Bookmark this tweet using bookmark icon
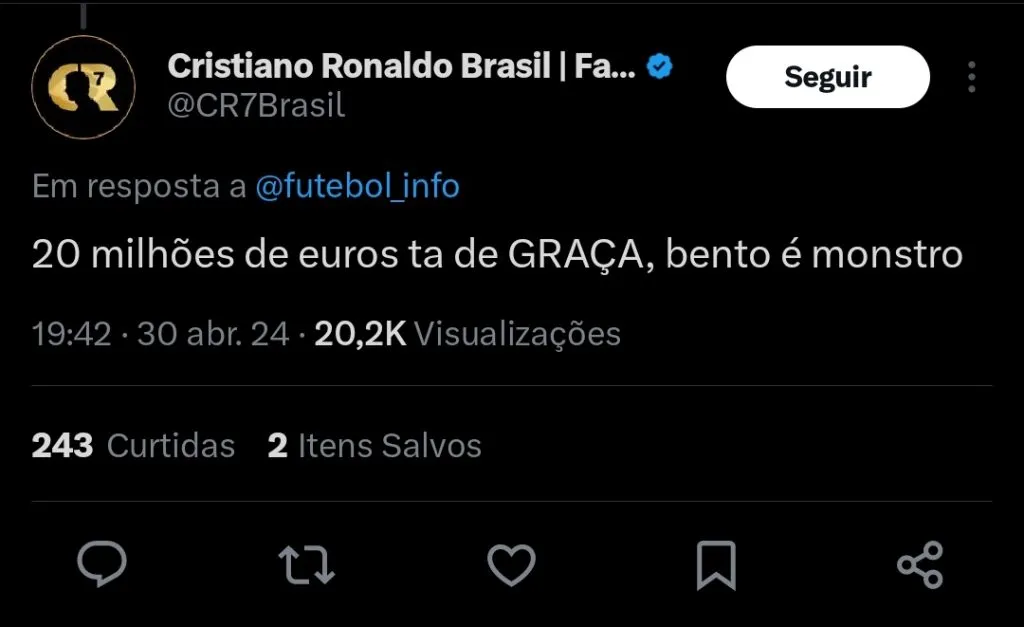The image size is (1024, 627). coord(715,565)
